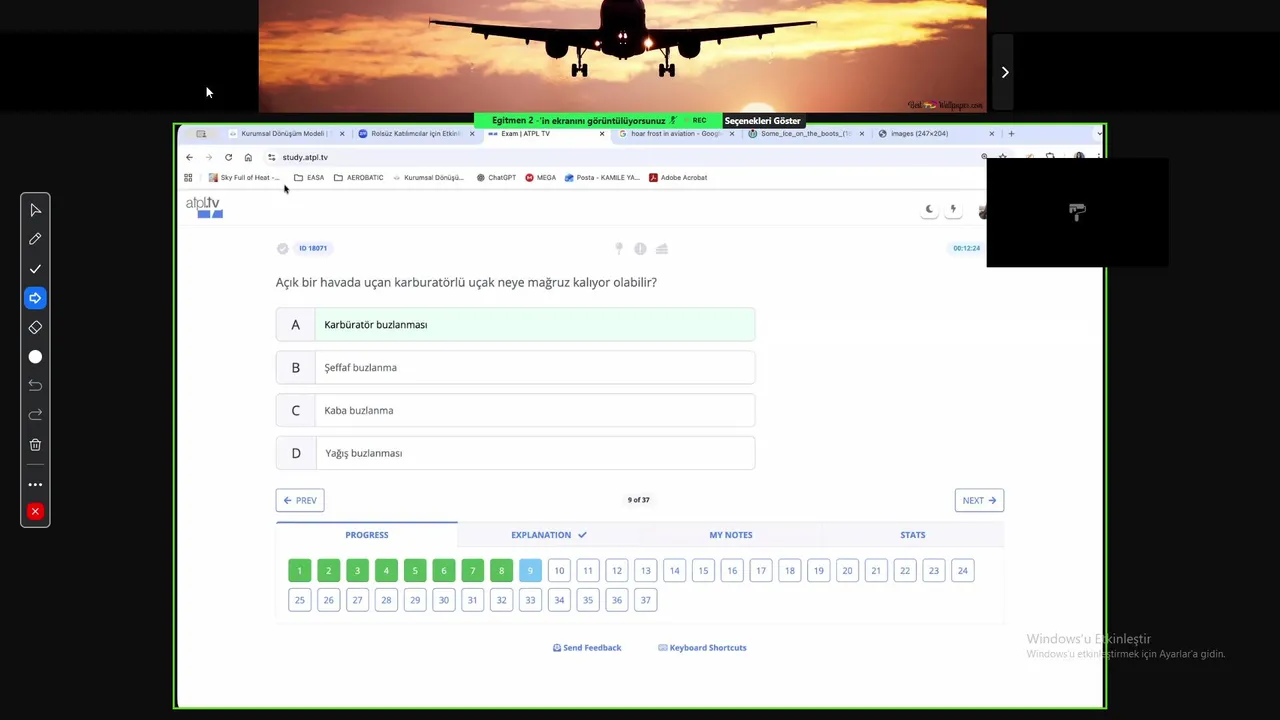Jump to question 8 in progress grid
Image resolution: width=1280 pixels, height=720 pixels.
[x=501, y=570]
